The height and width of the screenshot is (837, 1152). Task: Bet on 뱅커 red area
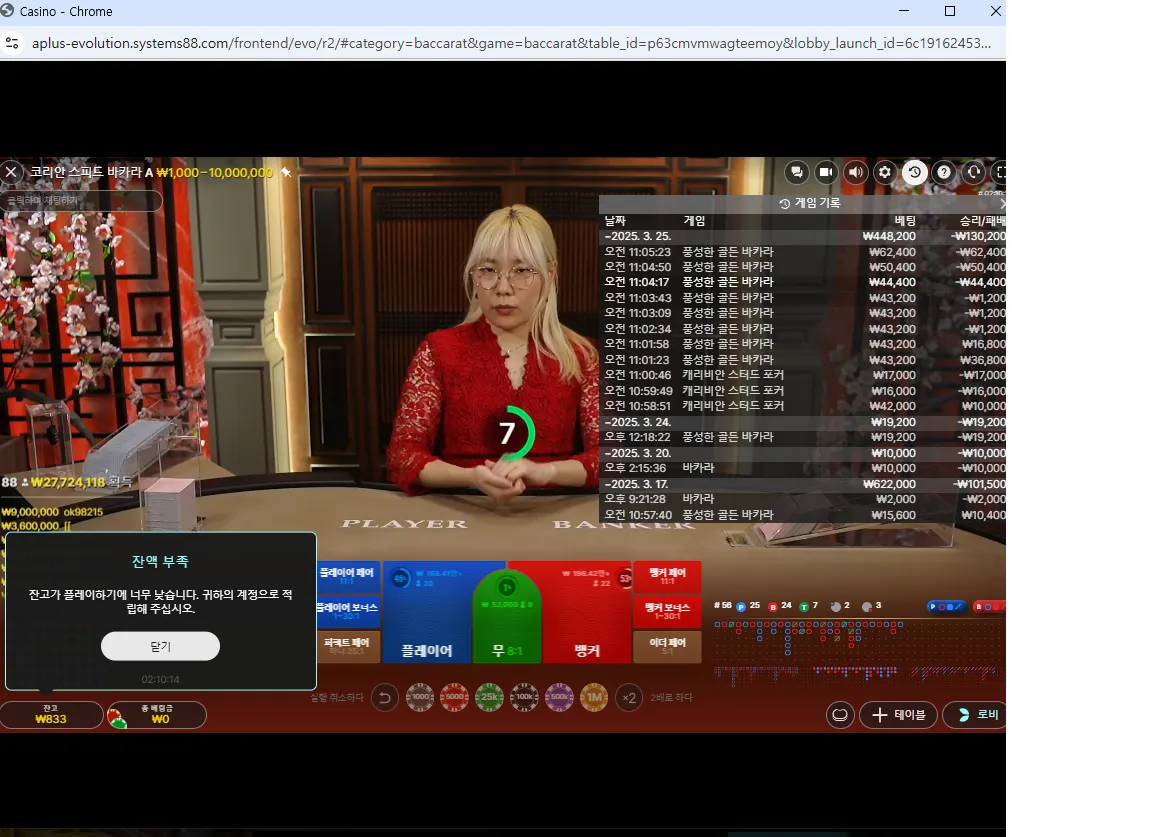point(586,612)
